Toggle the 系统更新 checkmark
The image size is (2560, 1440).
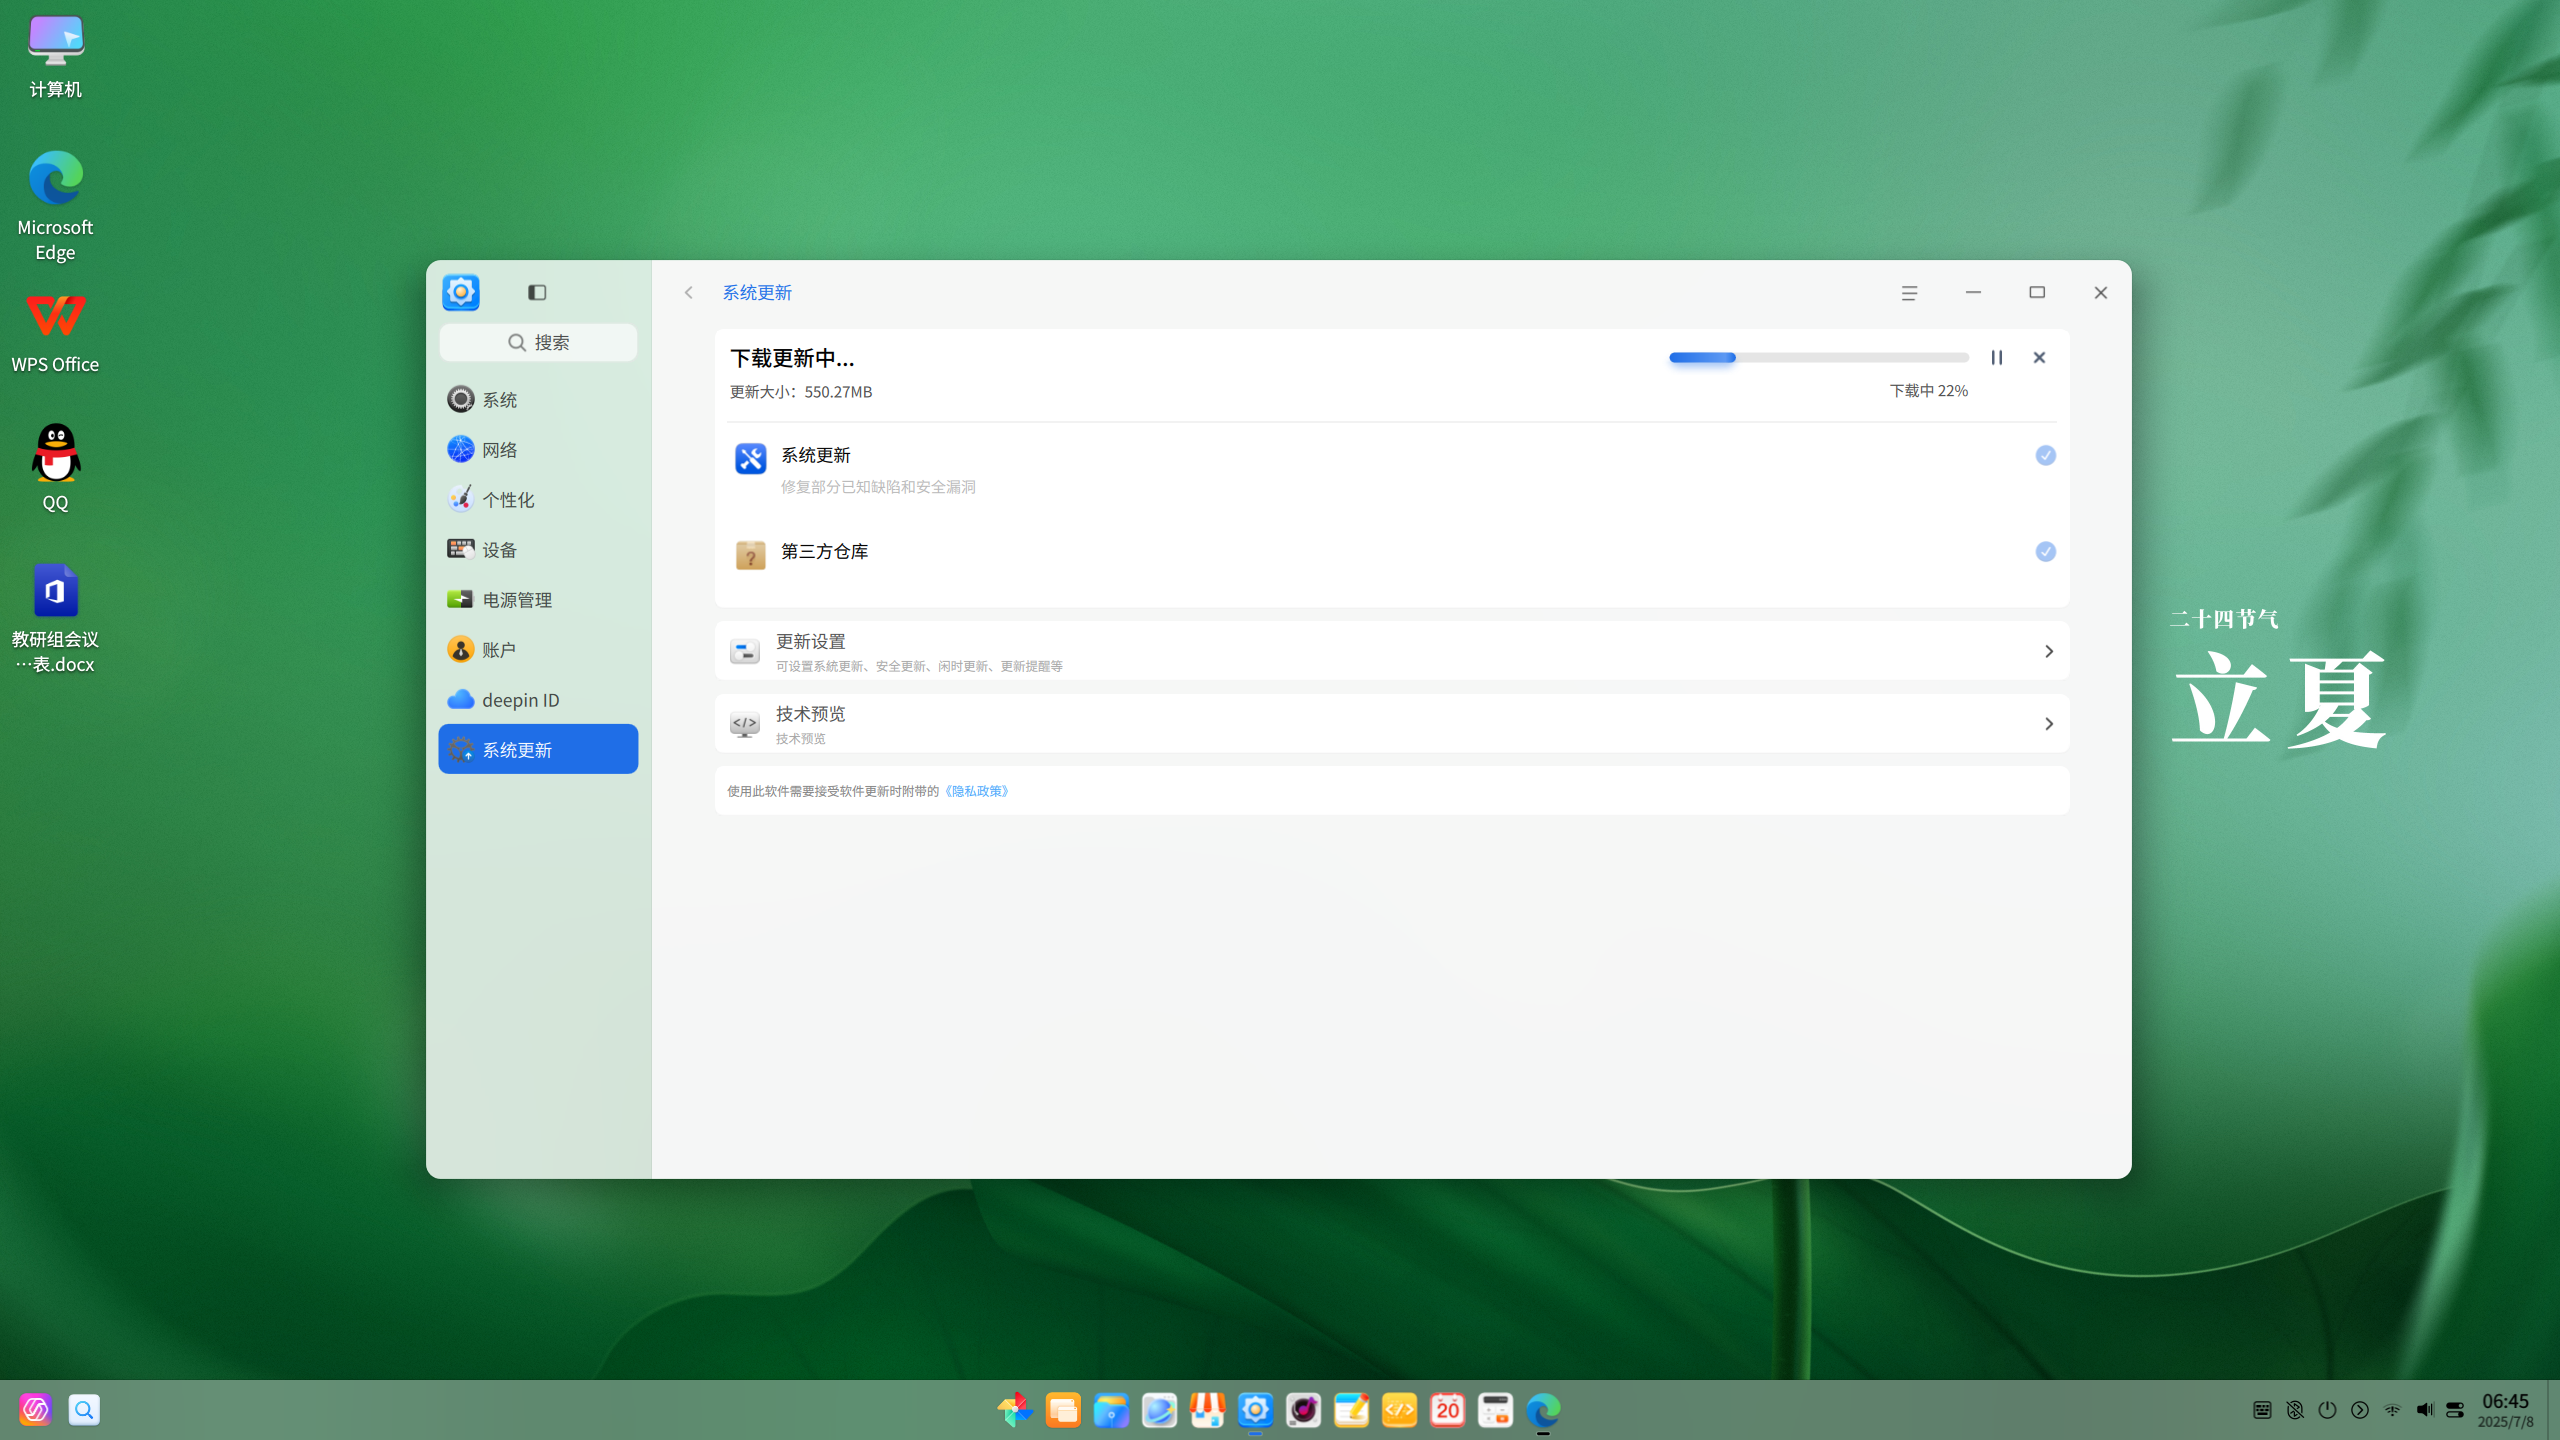2045,455
